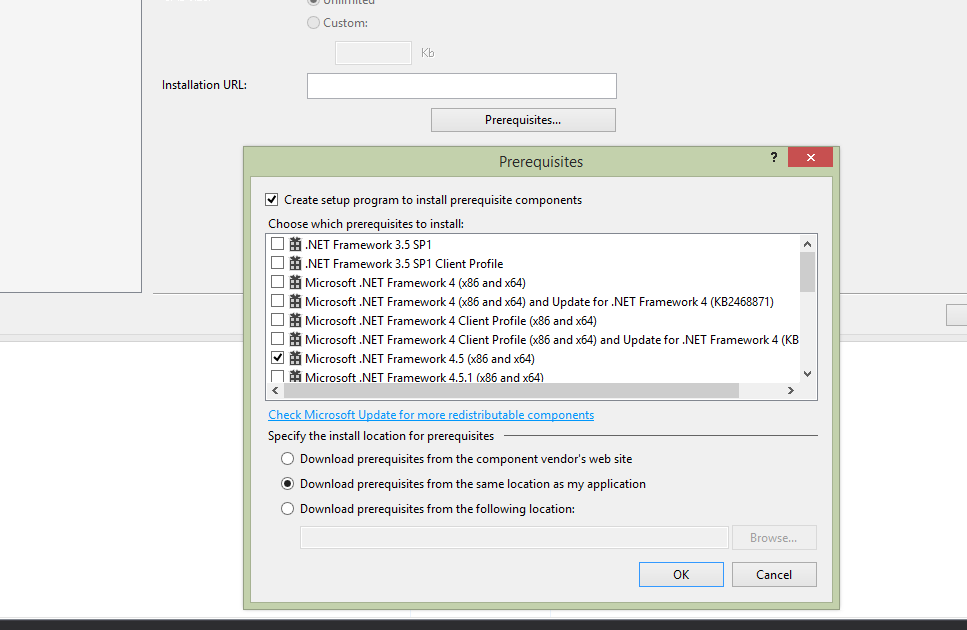Uncheck Create setup program to install prerequisite components
The height and width of the screenshot is (630, 967).
coord(271,199)
